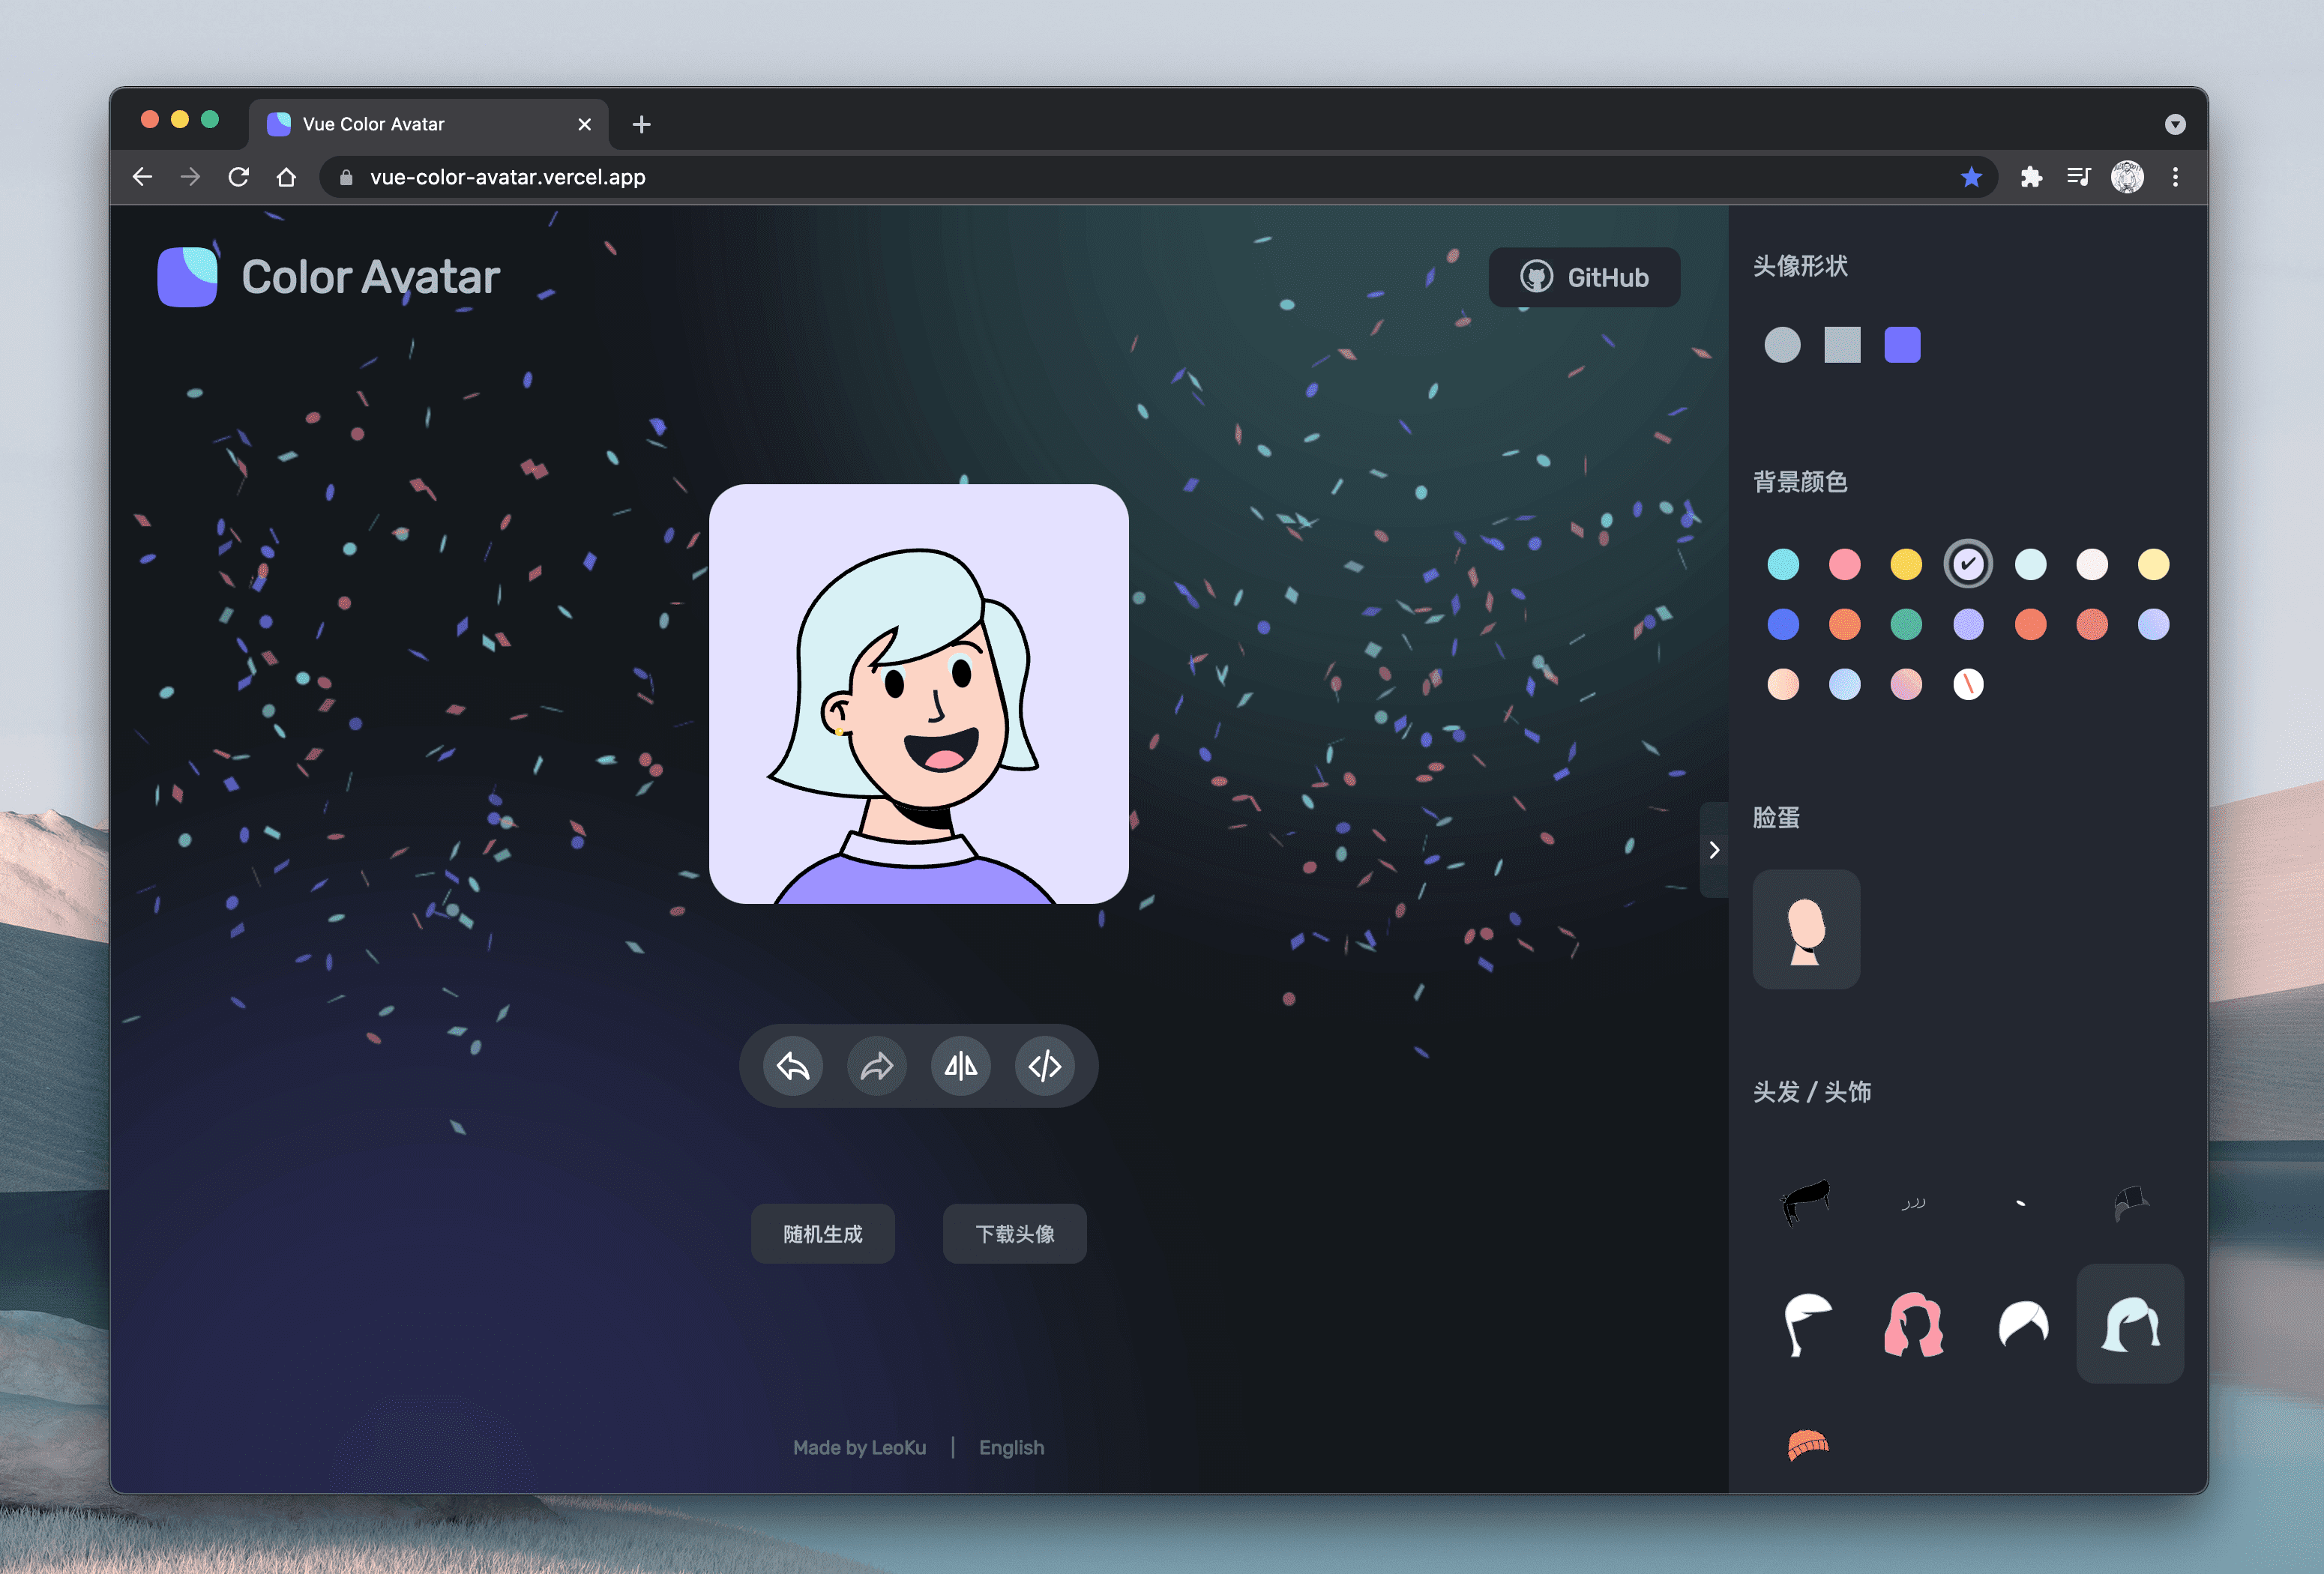2324x1574 pixels.
Task: Pick the solid blue background color
Action: click(1783, 624)
